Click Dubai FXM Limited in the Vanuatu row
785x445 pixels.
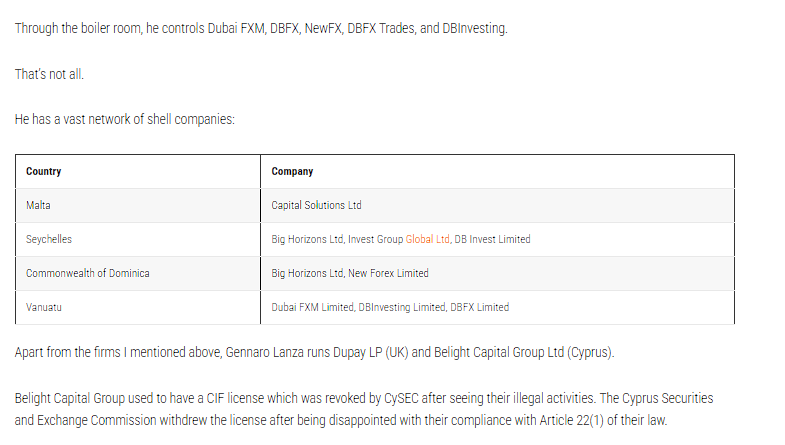coord(312,307)
